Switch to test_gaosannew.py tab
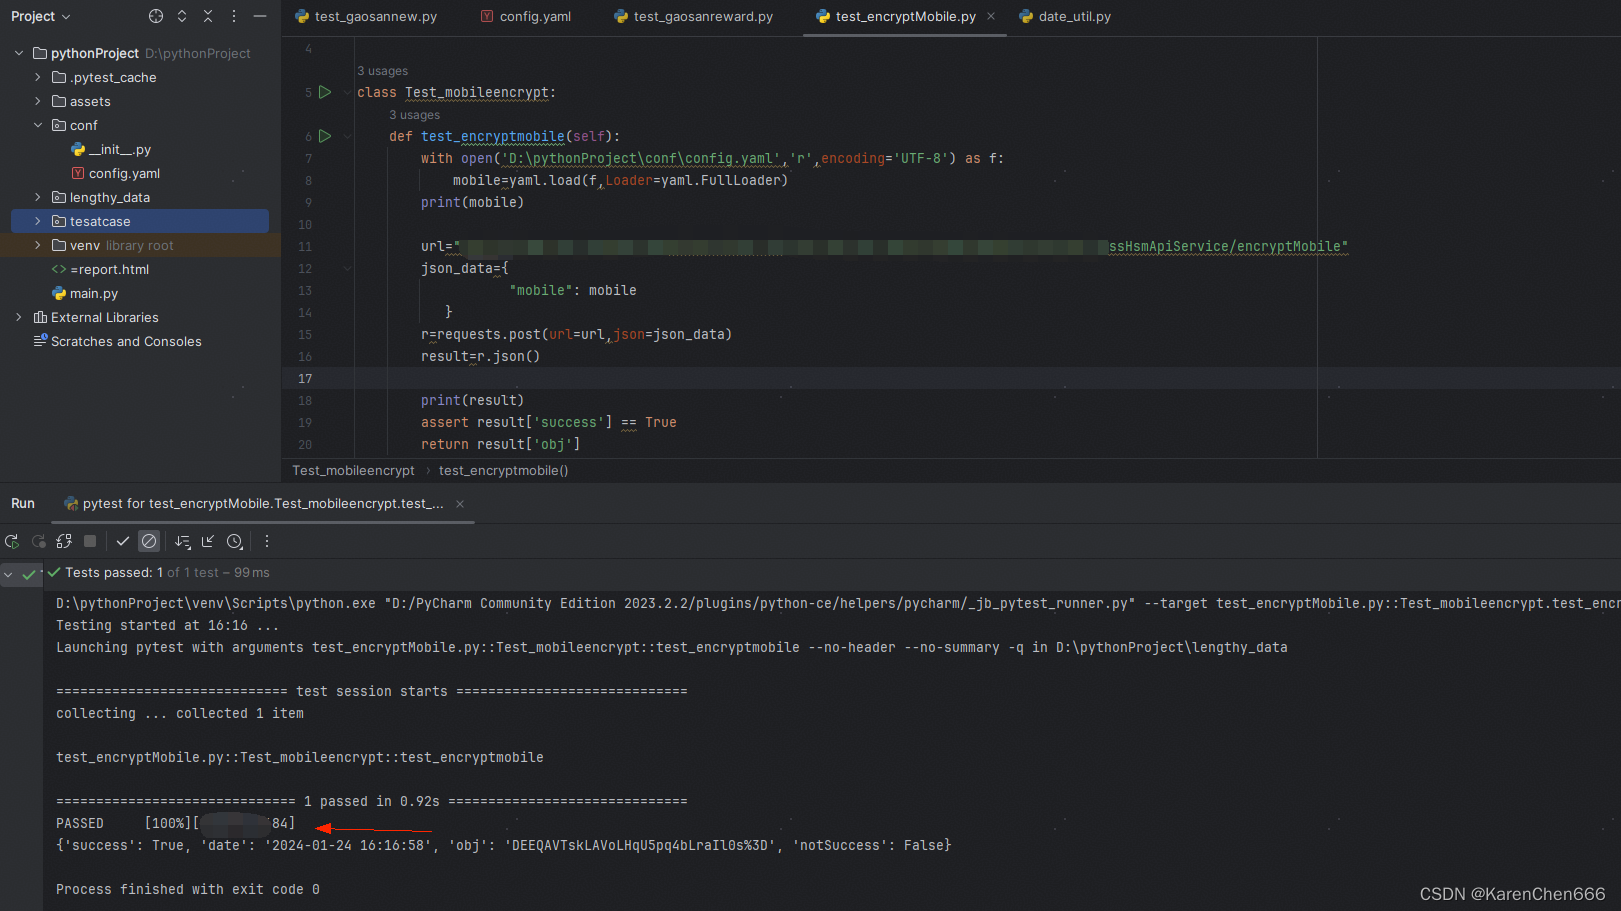Viewport: 1621px width, 911px height. tap(366, 16)
